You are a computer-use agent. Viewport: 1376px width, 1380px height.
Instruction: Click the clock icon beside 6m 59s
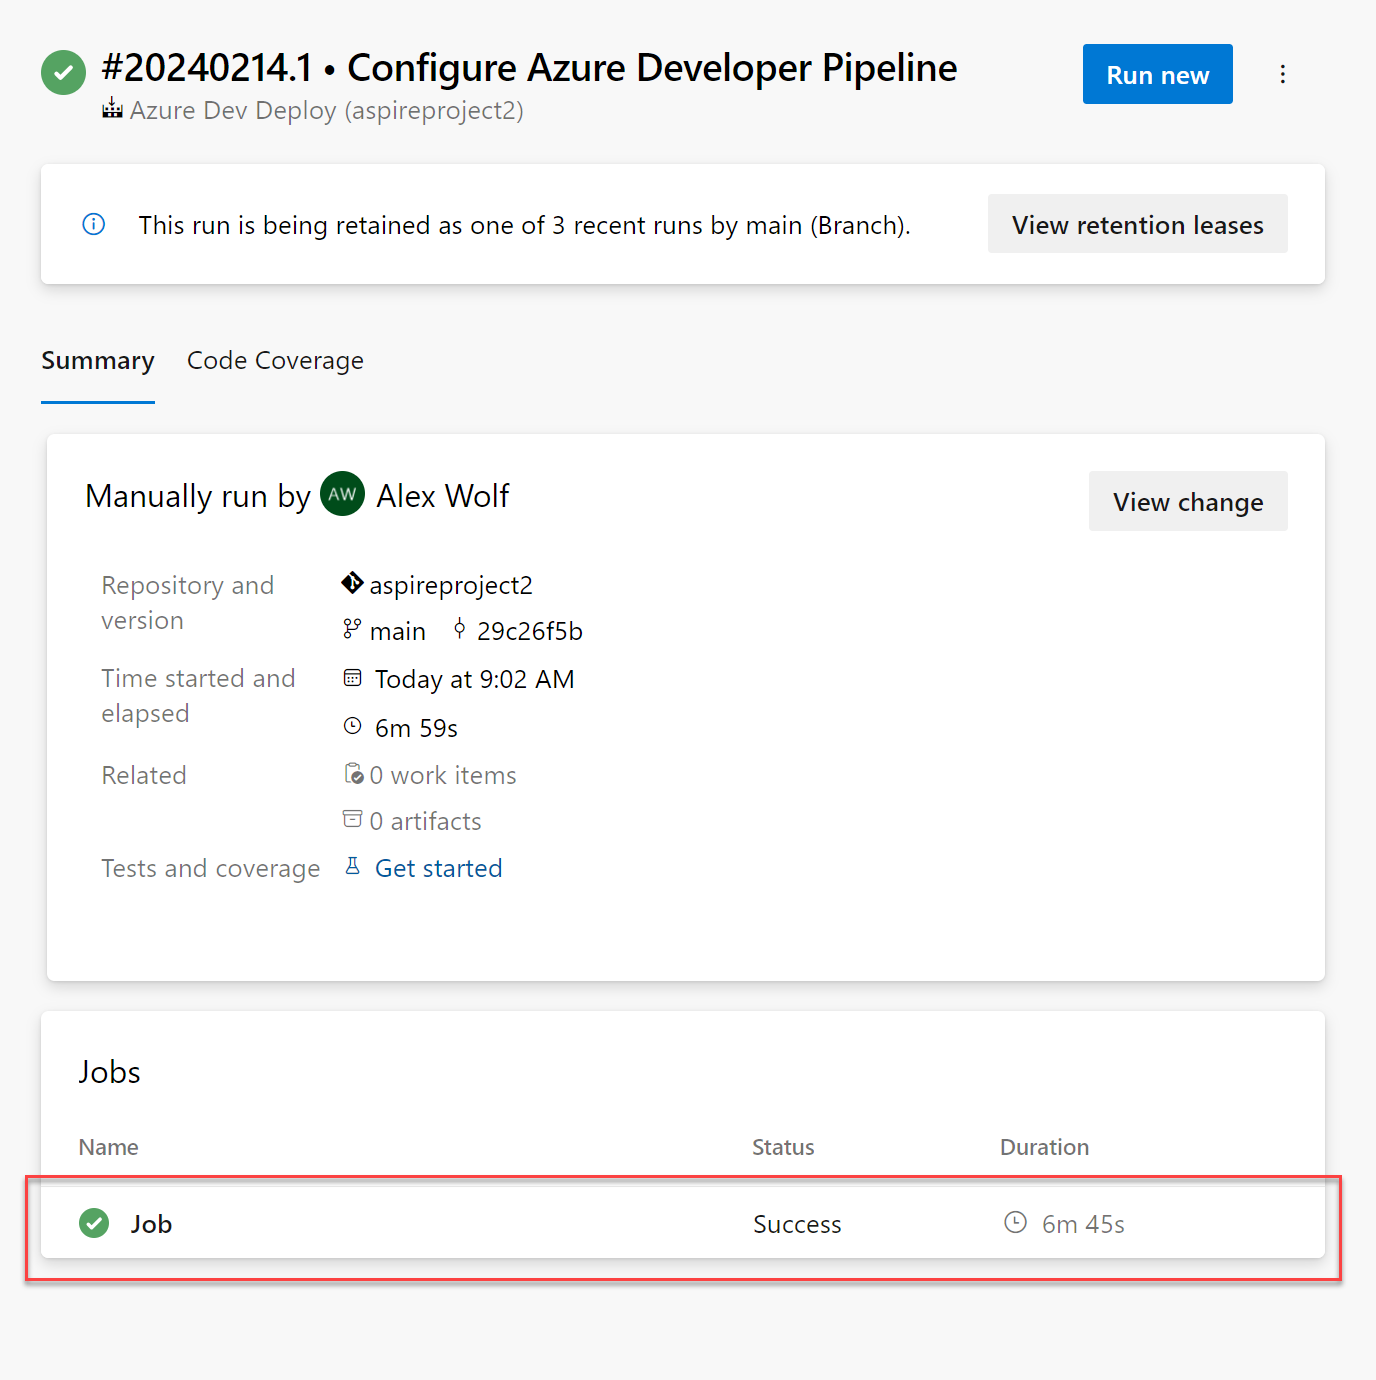click(x=352, y=725)
